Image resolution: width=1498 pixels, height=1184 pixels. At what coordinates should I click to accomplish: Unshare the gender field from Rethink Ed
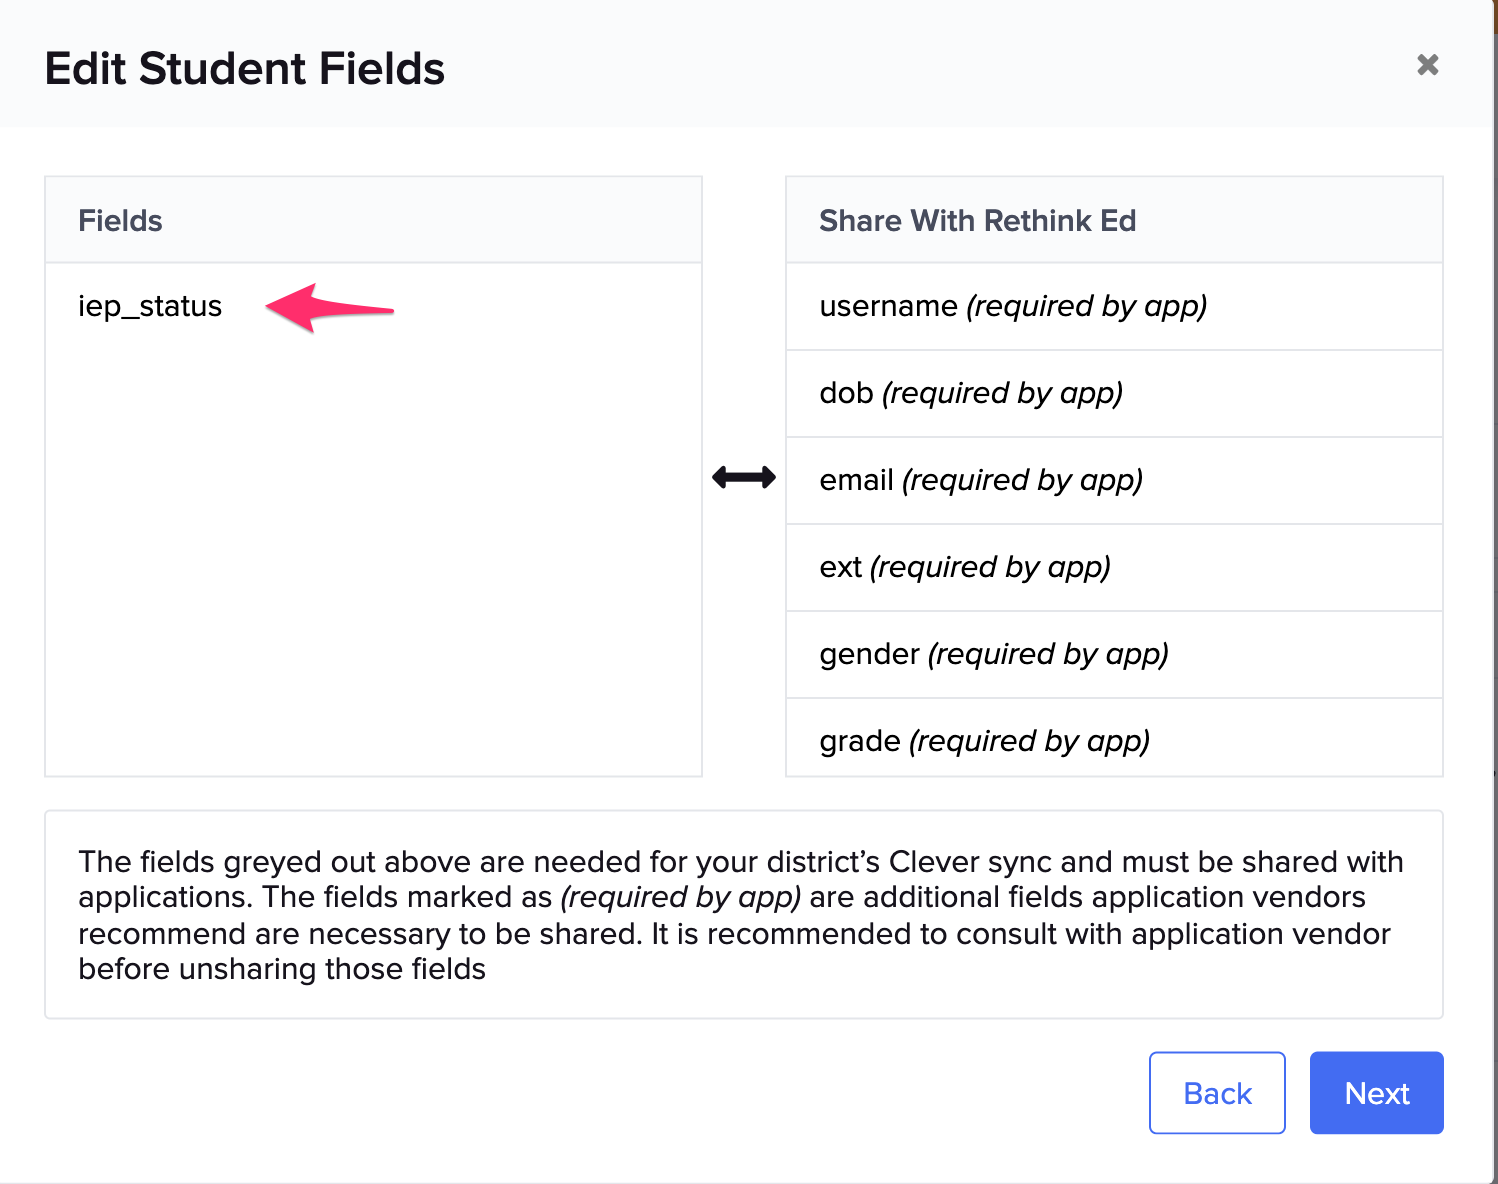click(x=994, y=654)
